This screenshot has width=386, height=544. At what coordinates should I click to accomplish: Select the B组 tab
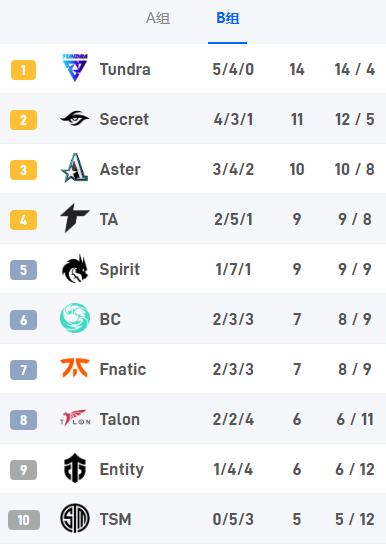pyautogui.click(x=228, y=18)
